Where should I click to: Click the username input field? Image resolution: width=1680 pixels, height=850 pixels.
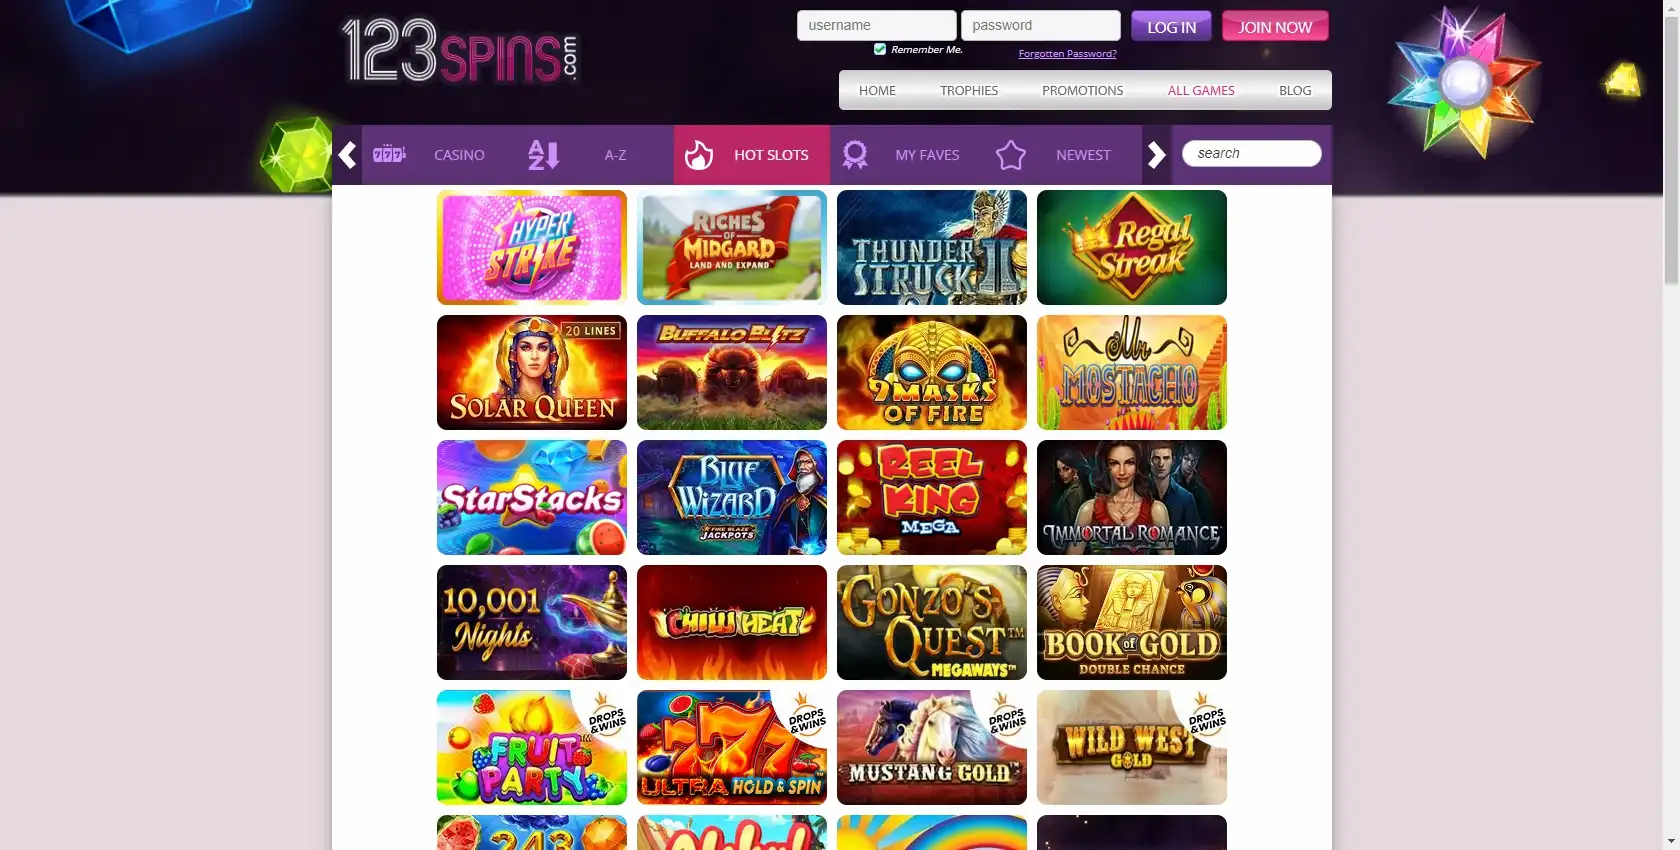(877, 26)
